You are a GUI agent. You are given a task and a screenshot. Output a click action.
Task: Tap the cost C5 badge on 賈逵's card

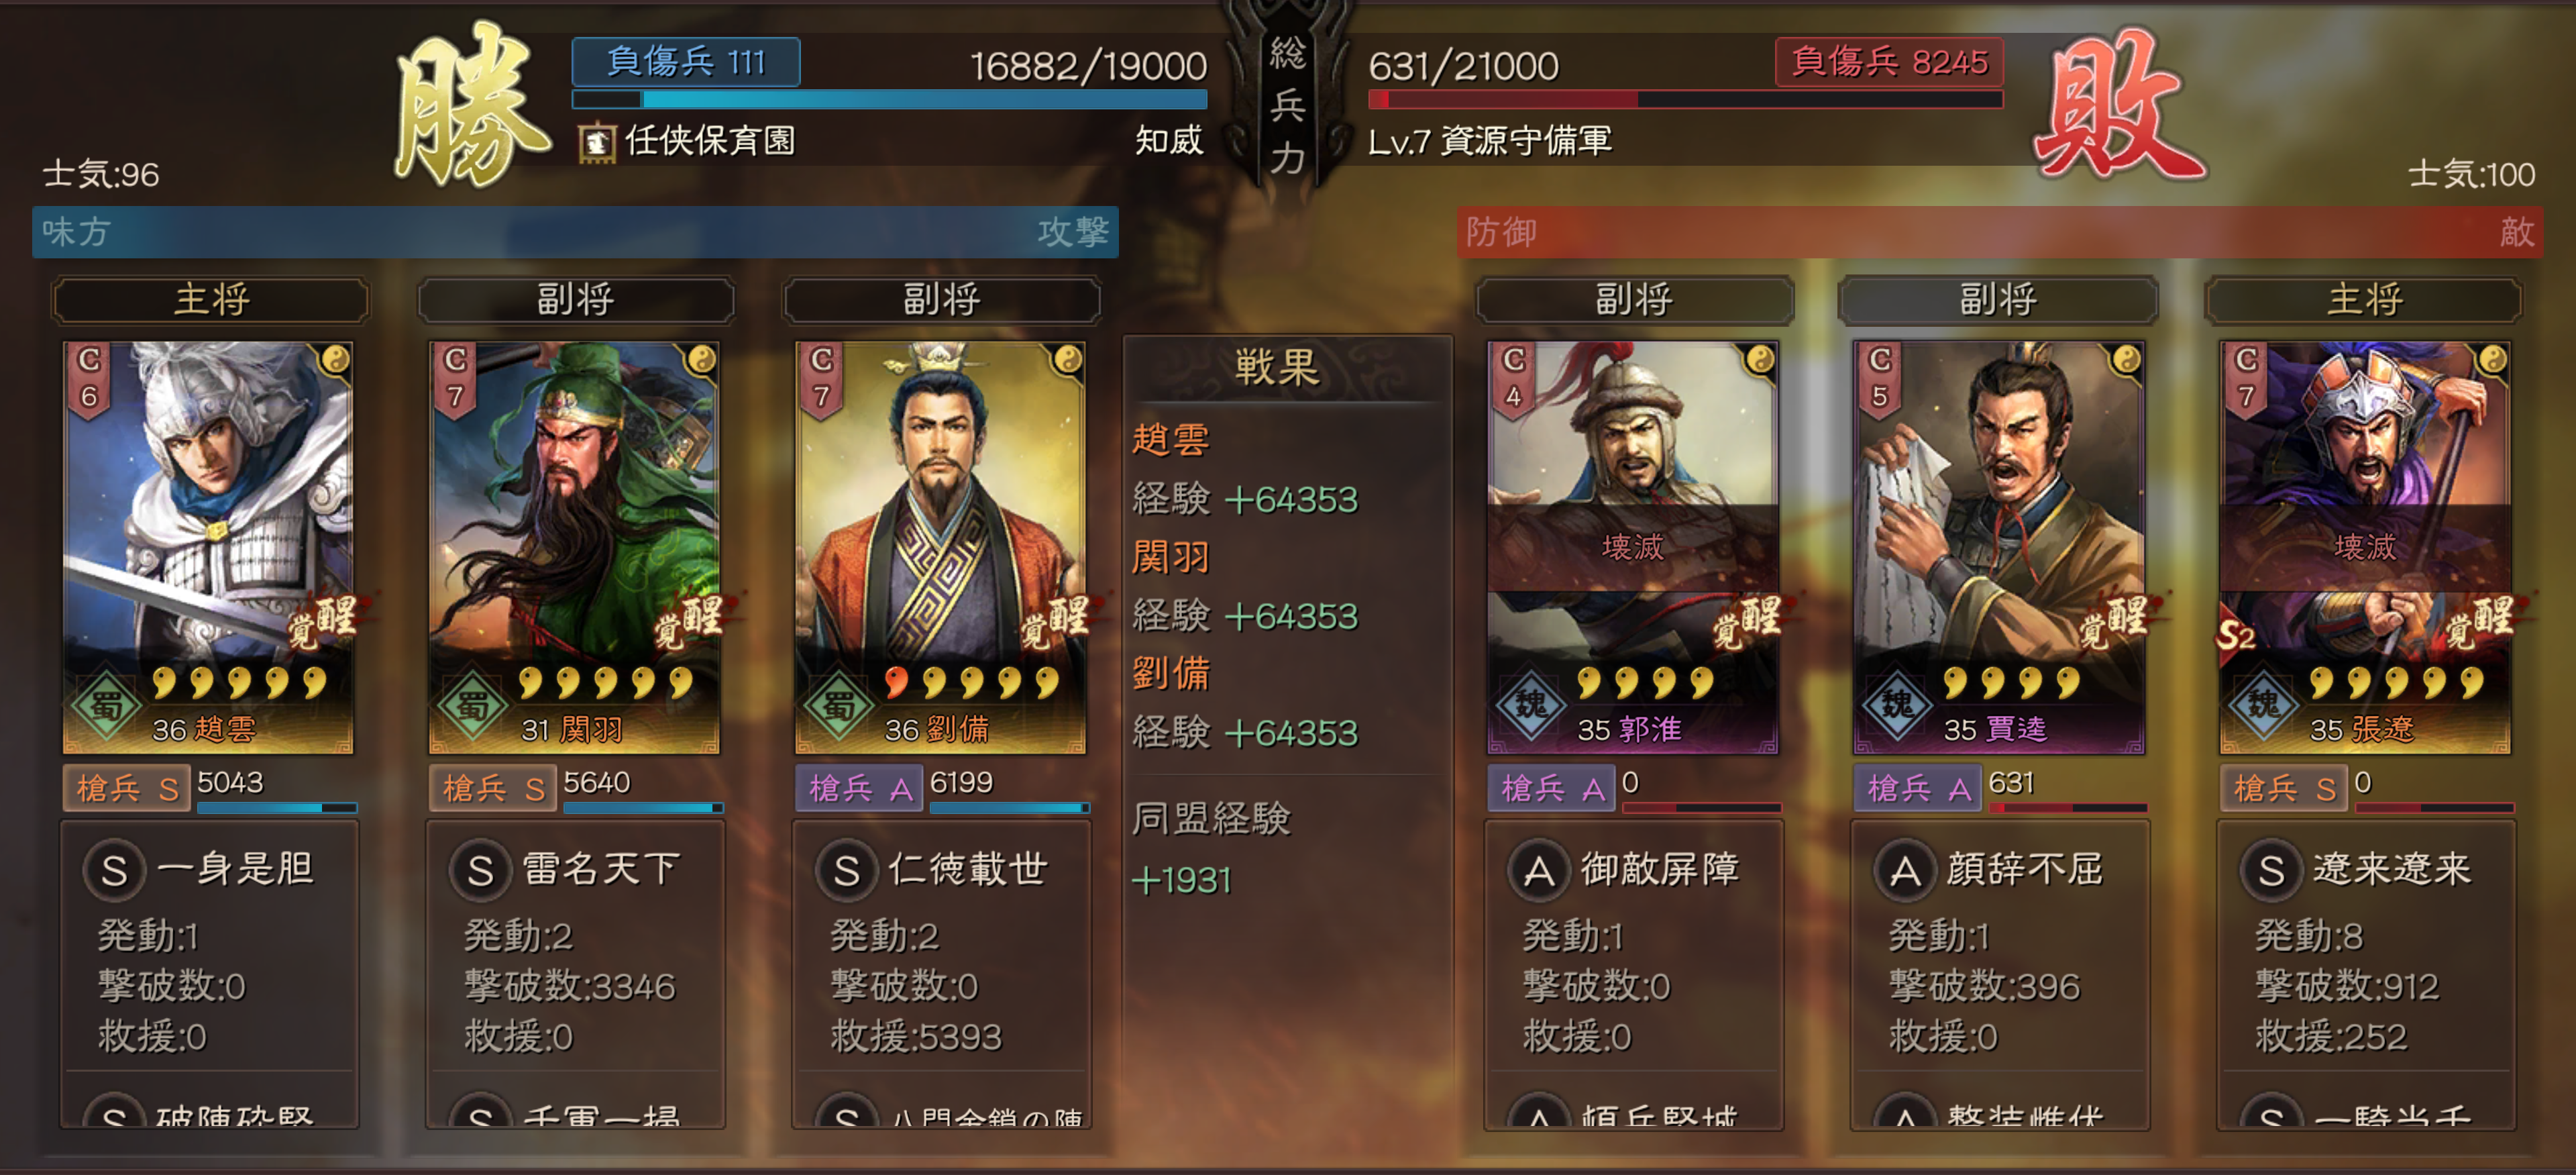pyautogui.click(x=1880, y=379)
